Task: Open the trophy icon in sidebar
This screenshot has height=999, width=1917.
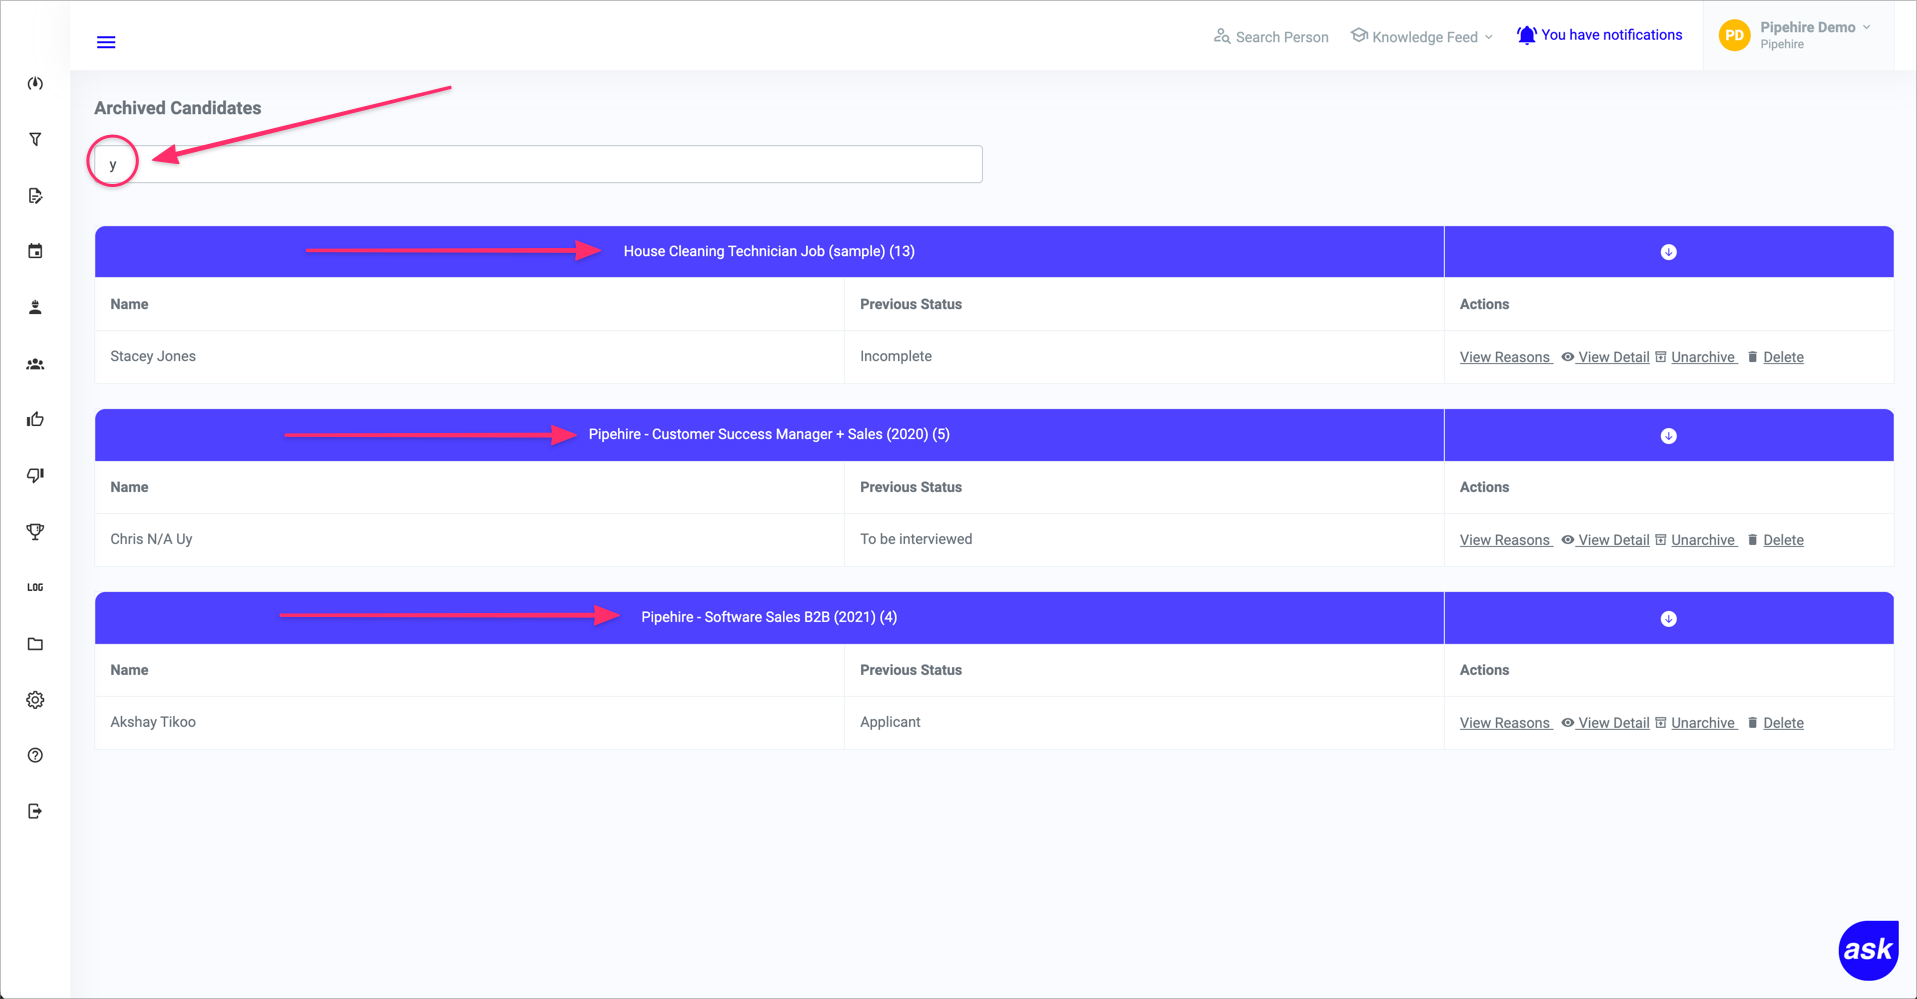Action: tap(35, 531)
